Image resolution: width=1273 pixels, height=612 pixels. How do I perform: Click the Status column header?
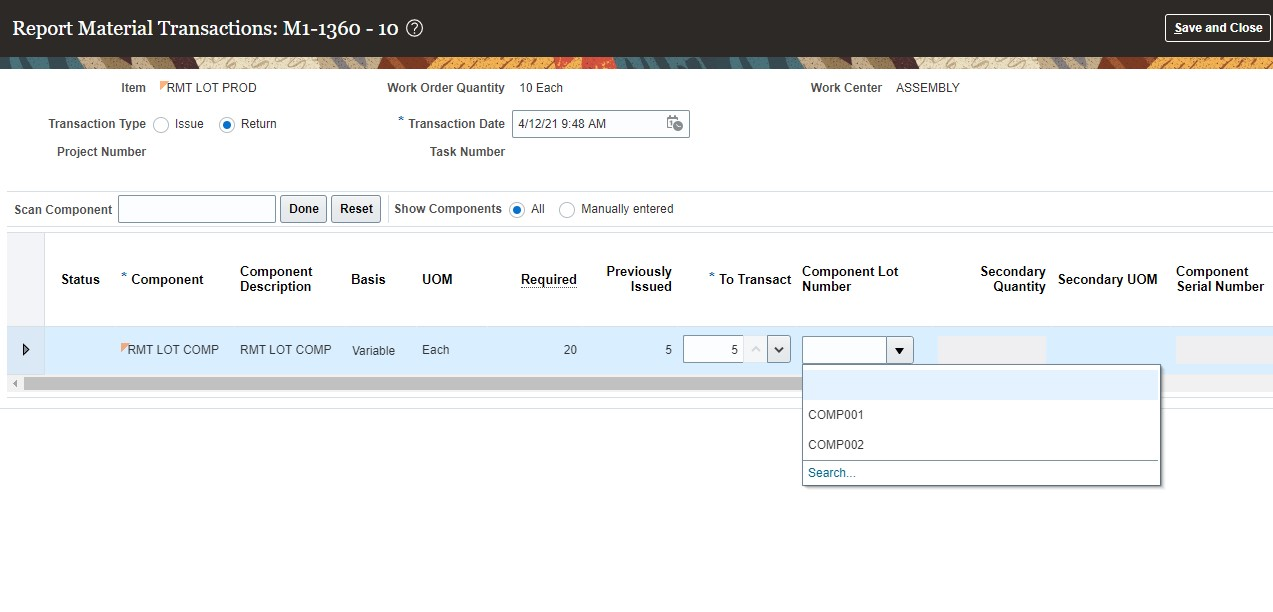tap(80, 280)
